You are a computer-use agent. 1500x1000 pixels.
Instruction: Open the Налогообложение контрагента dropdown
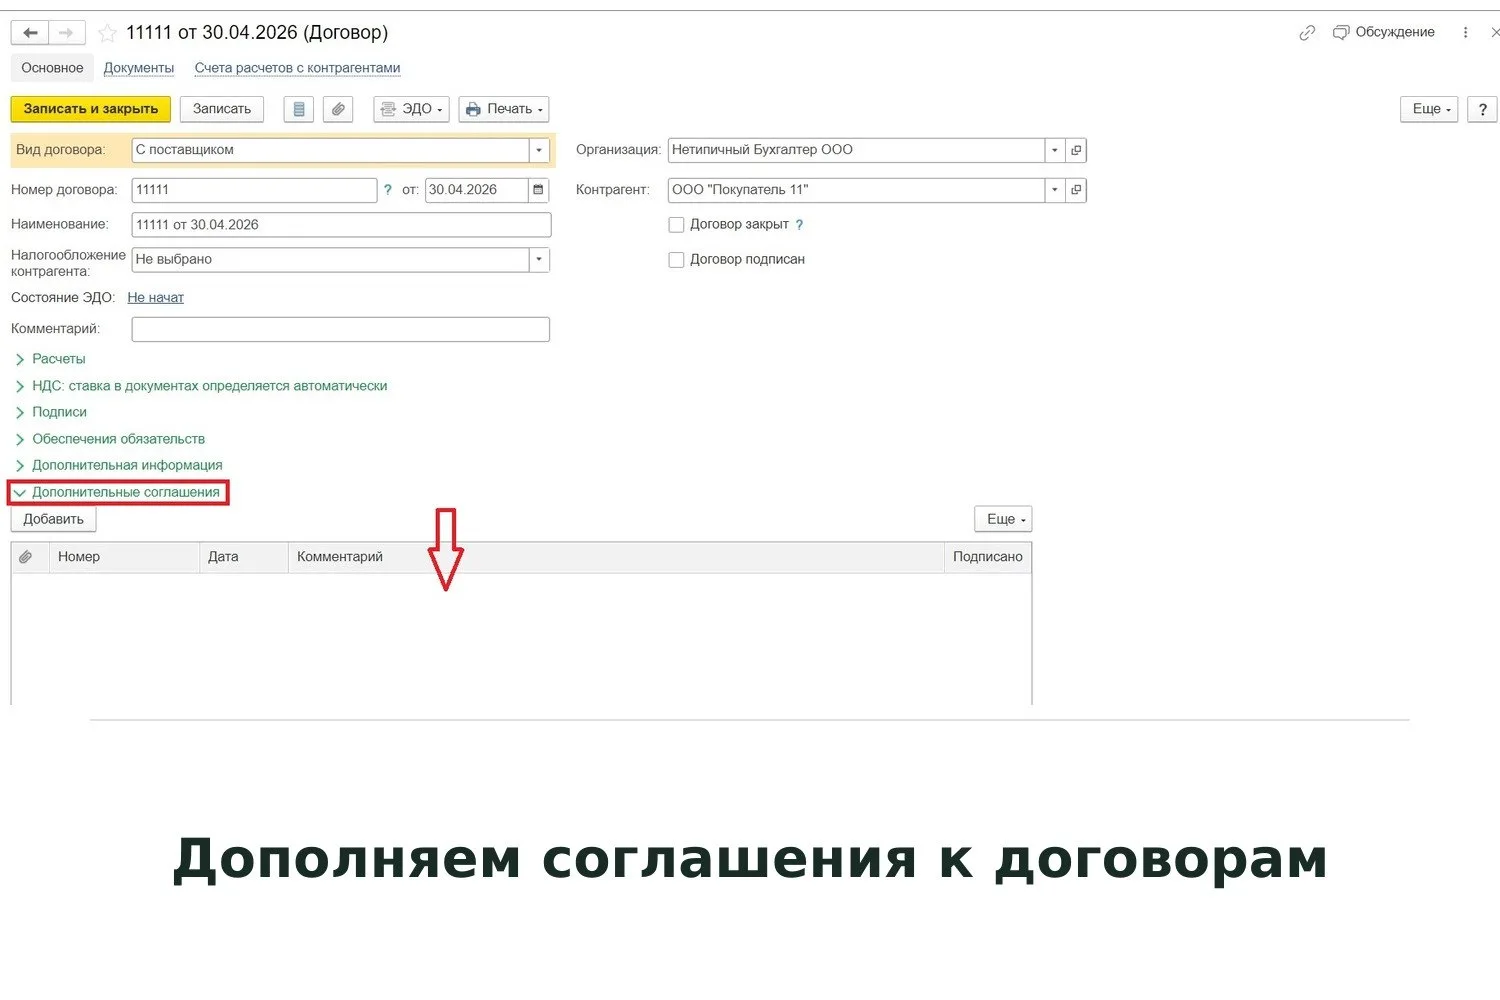(x=539, y=260)
